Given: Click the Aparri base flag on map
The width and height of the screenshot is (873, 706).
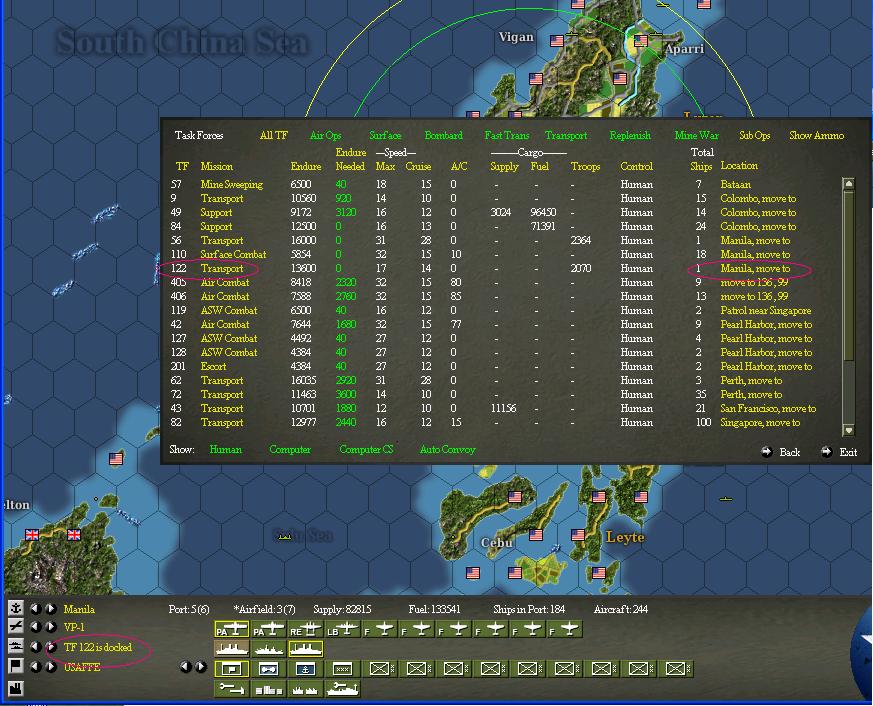Looking at the screenshot, I should coord(640,41).
